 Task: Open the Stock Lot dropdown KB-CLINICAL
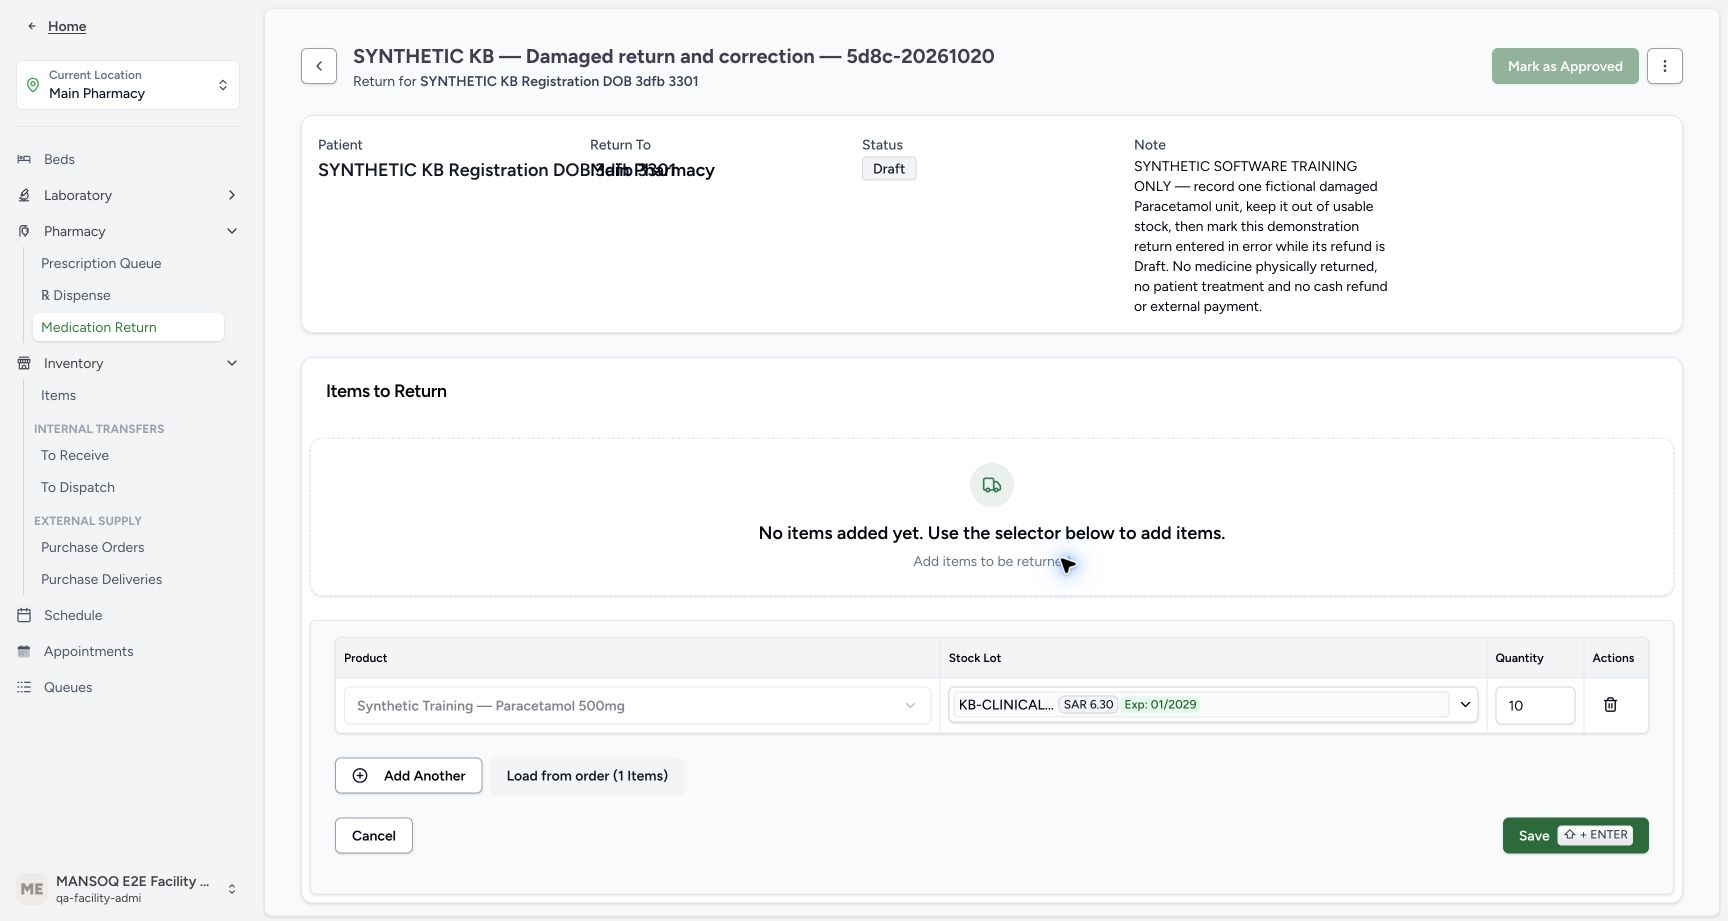1213,705
